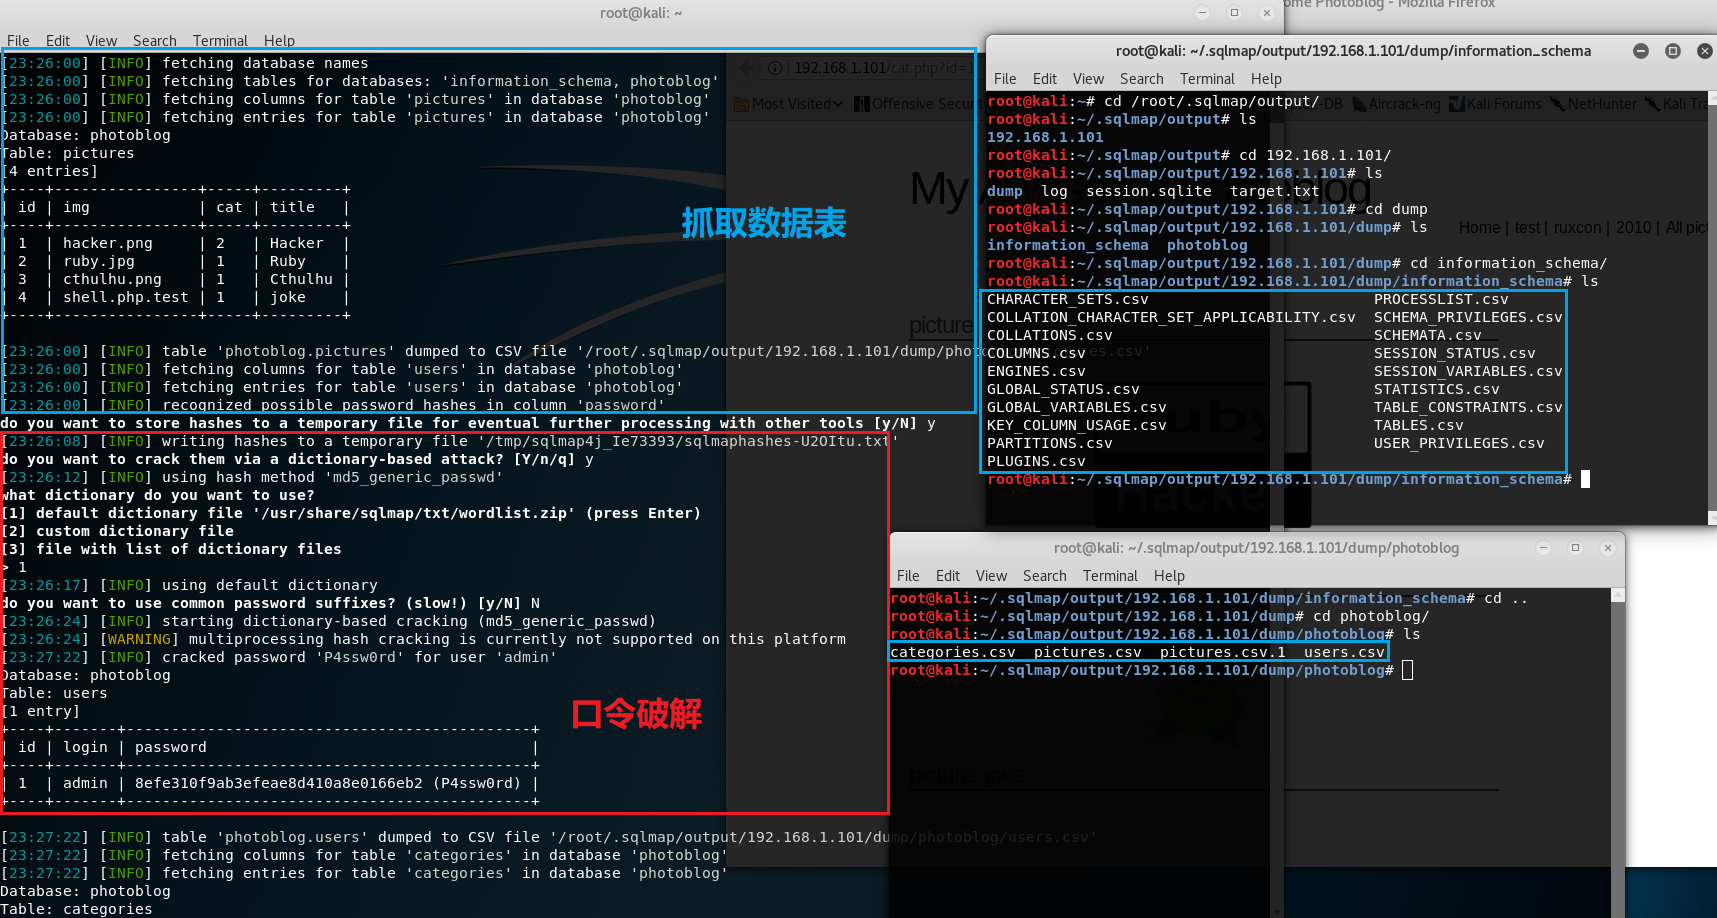Click PROCESSLIST.csv in information_schema listing

[1441, 299]
